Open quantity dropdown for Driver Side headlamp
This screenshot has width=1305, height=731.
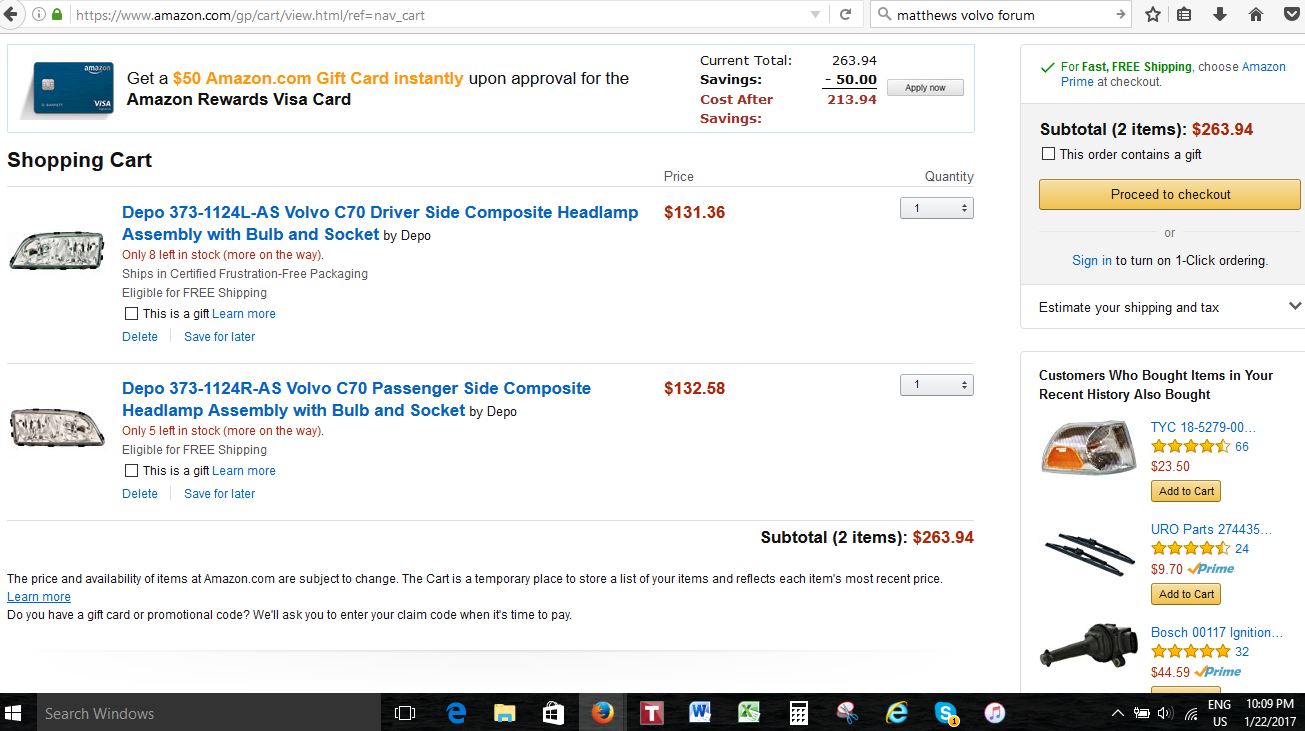(936, 208)
